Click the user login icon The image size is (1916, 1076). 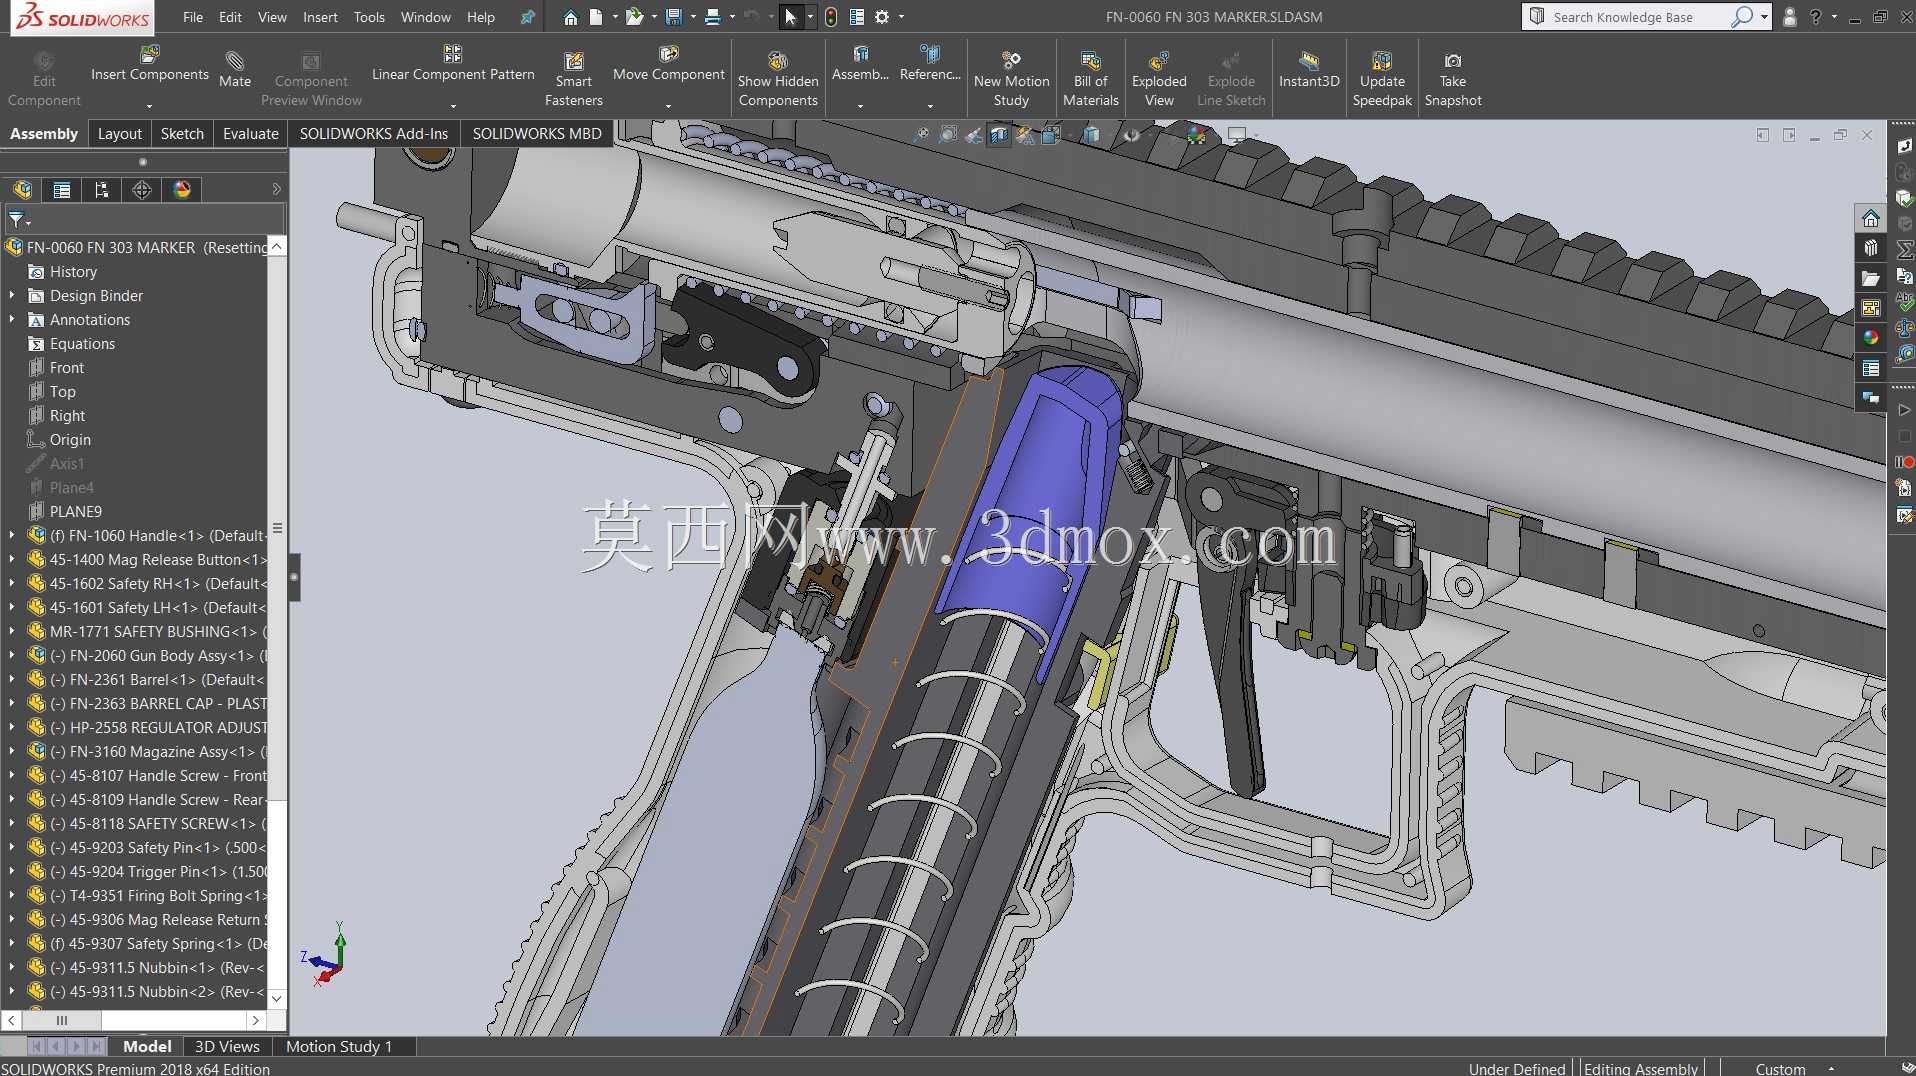point(1789,17)
